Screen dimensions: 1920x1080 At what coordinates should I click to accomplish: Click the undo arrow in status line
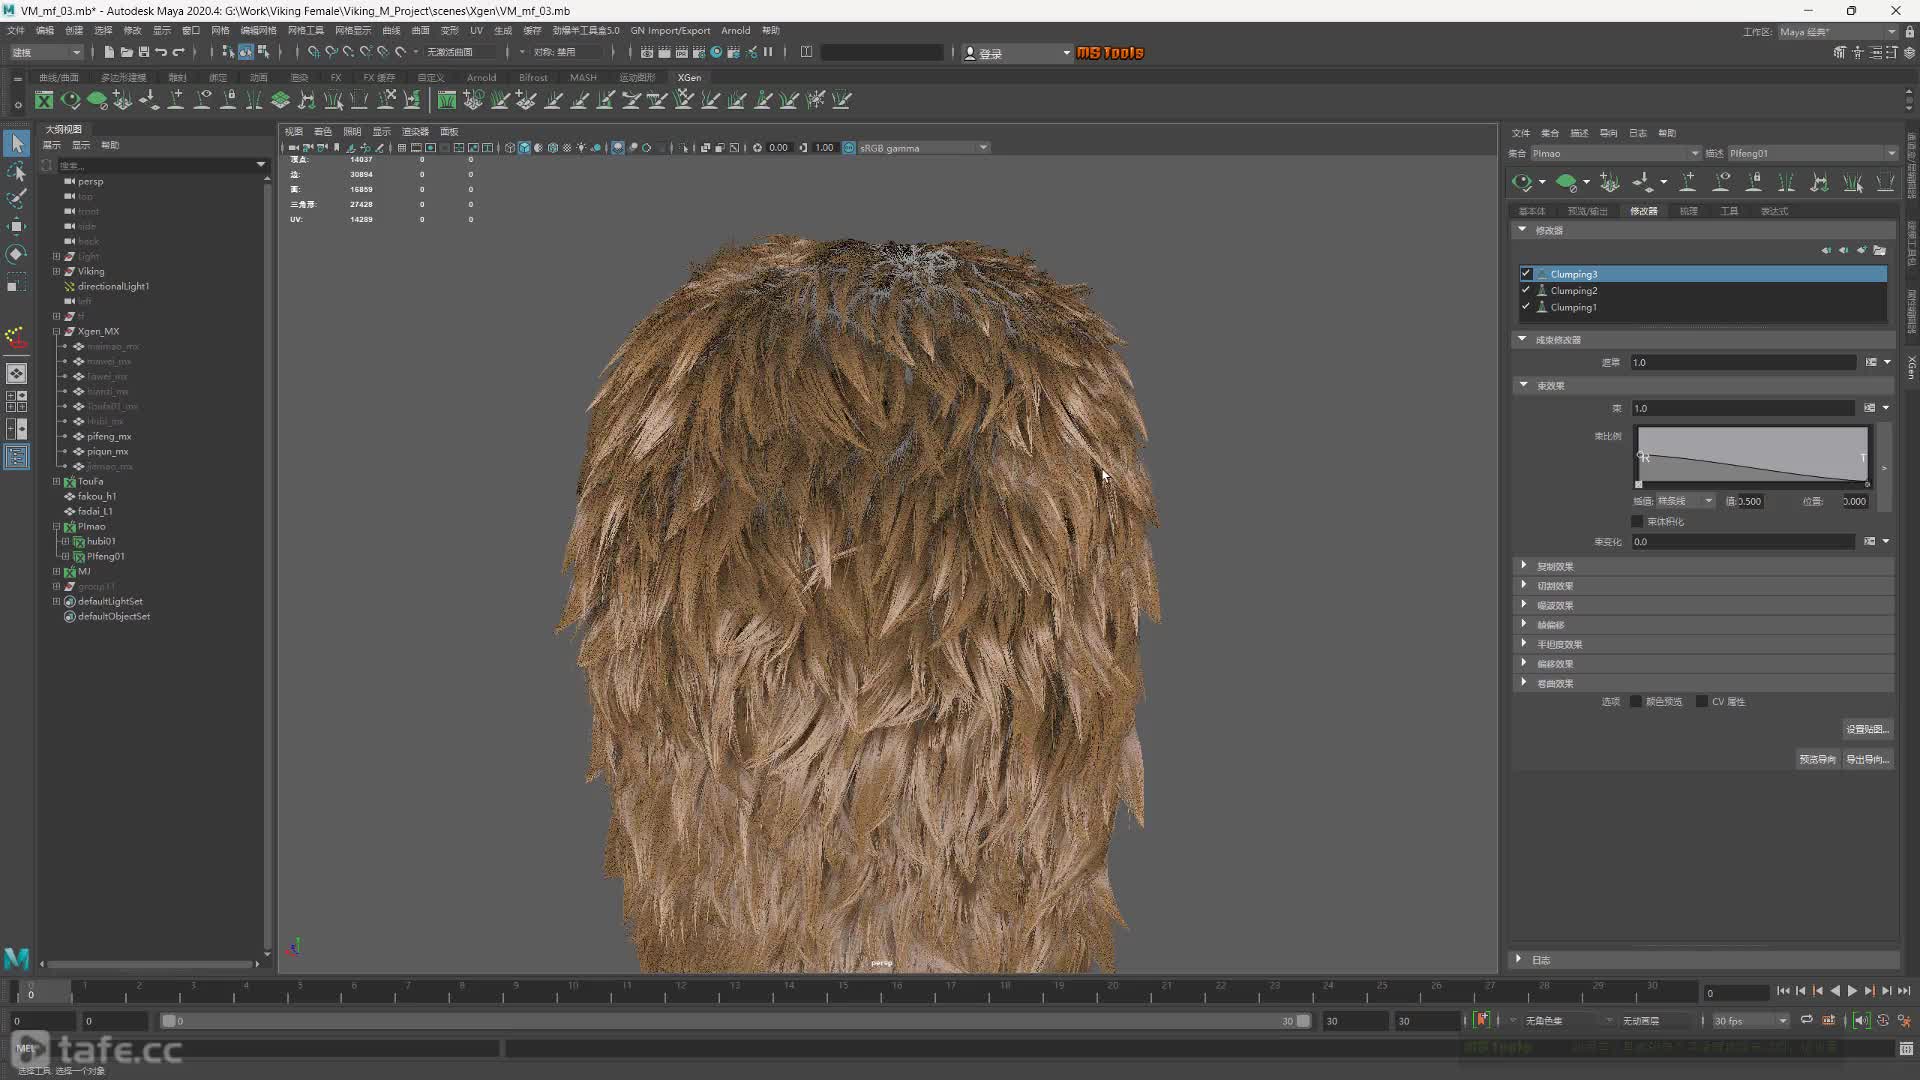pos(161,52)
